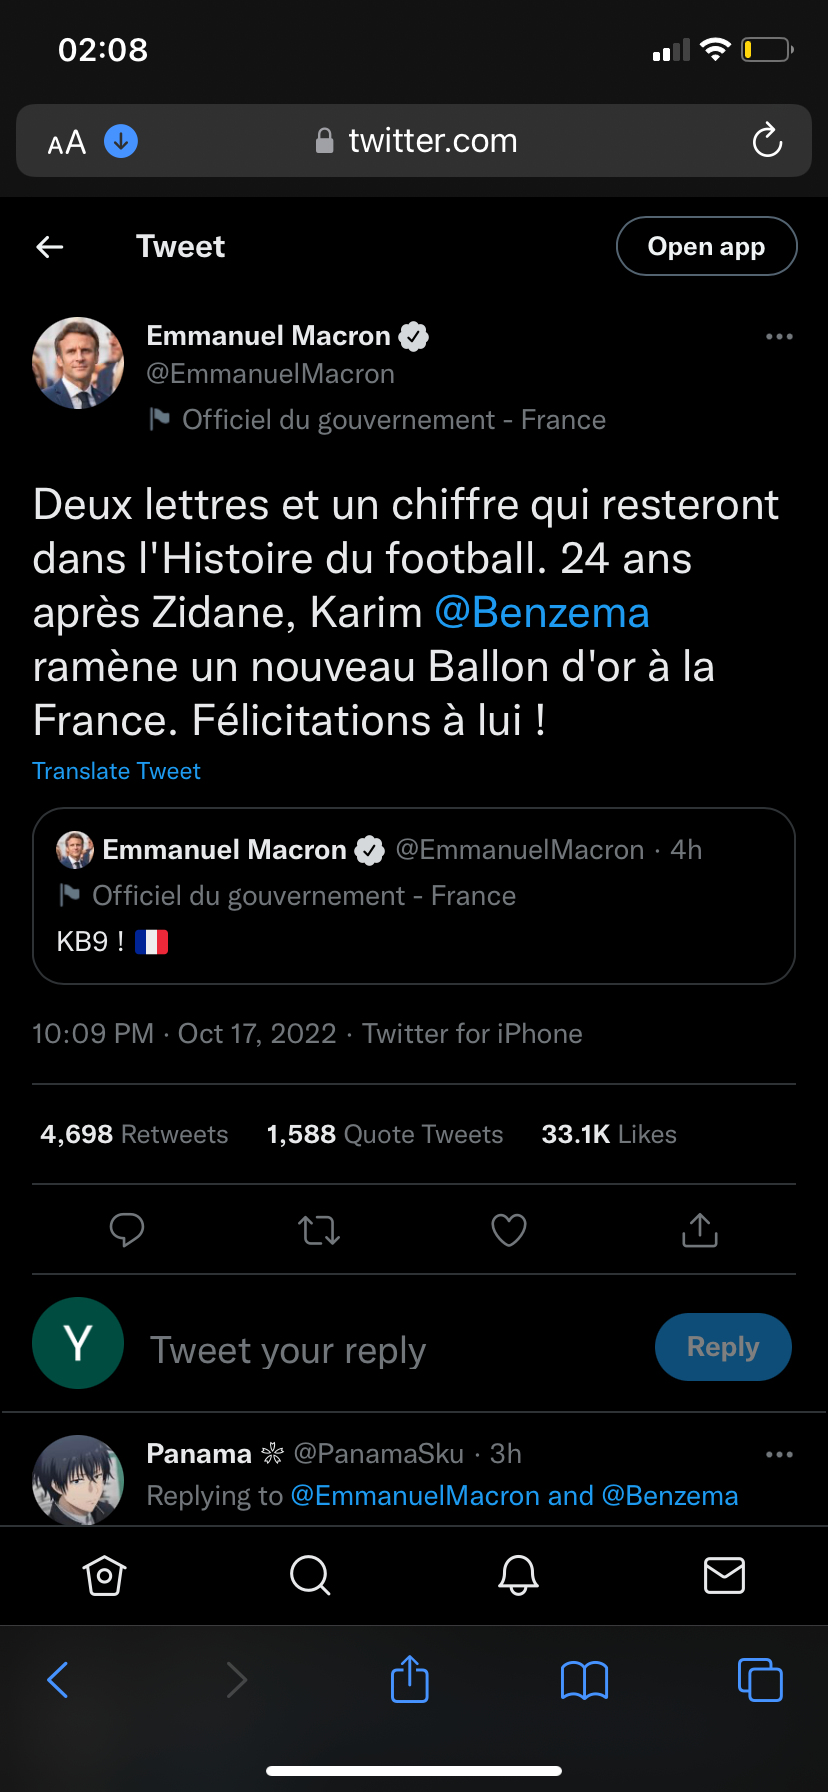Go to Twitter Home tab icon
This screenshot has height=1792, width=828.
(104, 1576)
